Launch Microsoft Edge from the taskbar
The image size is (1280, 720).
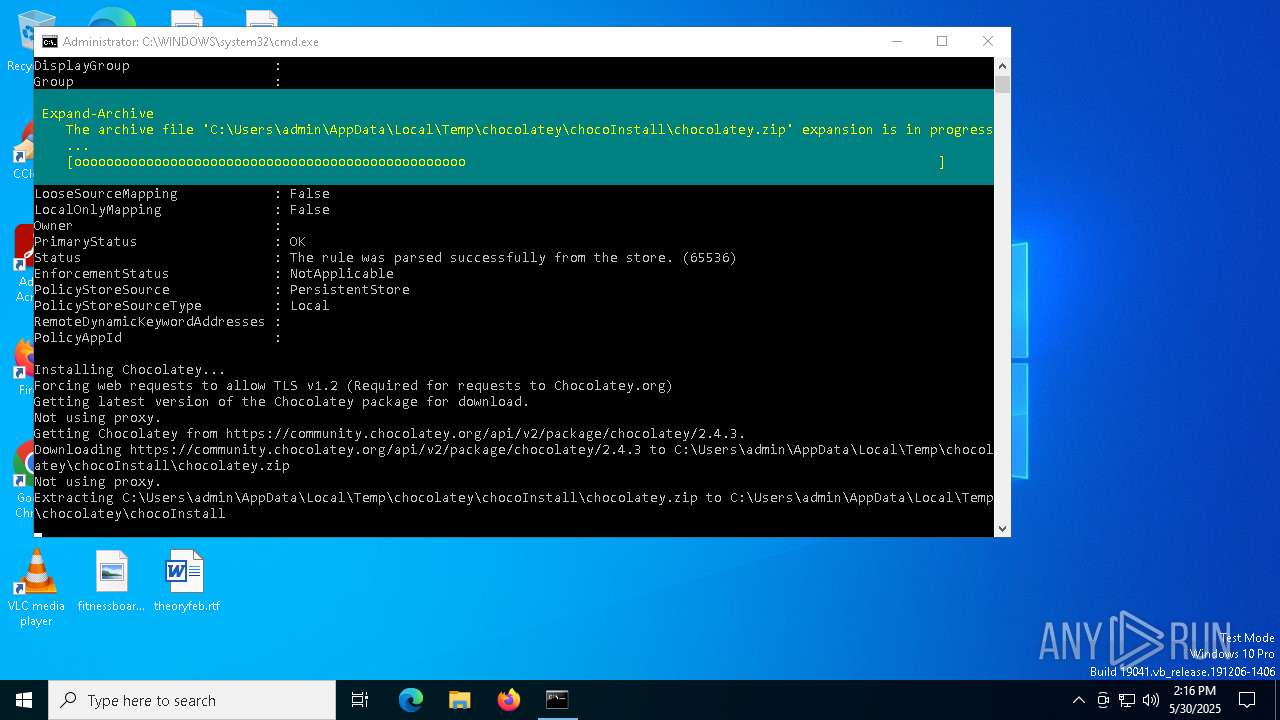[x=411, y=700]
